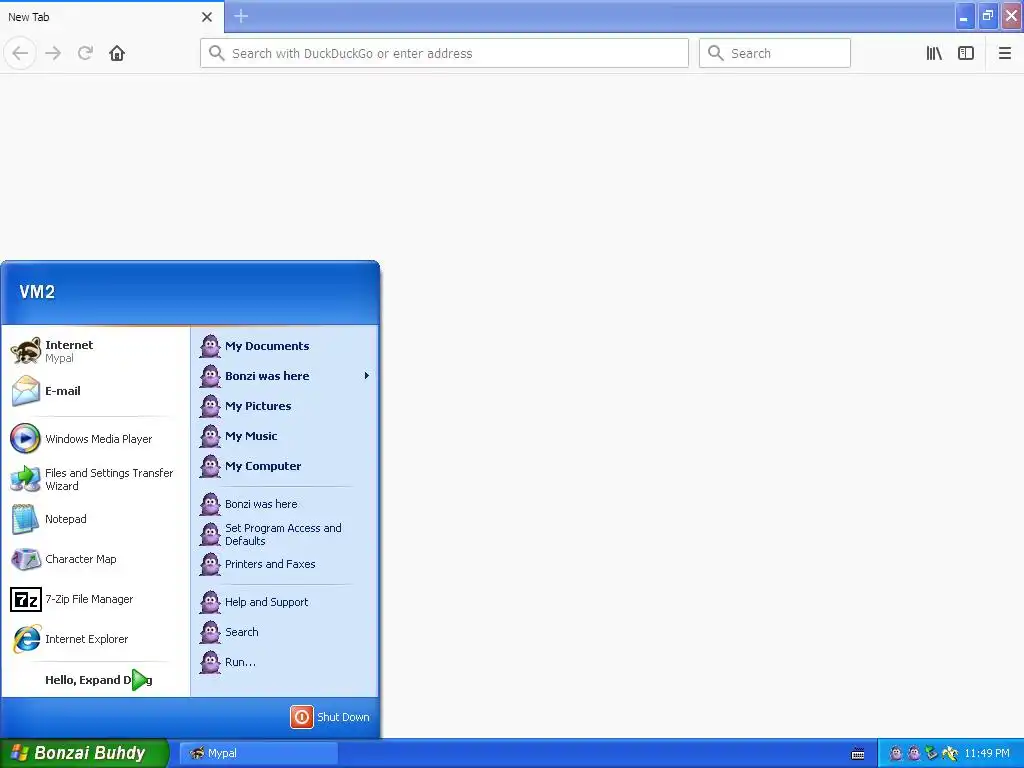Focus the browser Search box

coord(775,53)
